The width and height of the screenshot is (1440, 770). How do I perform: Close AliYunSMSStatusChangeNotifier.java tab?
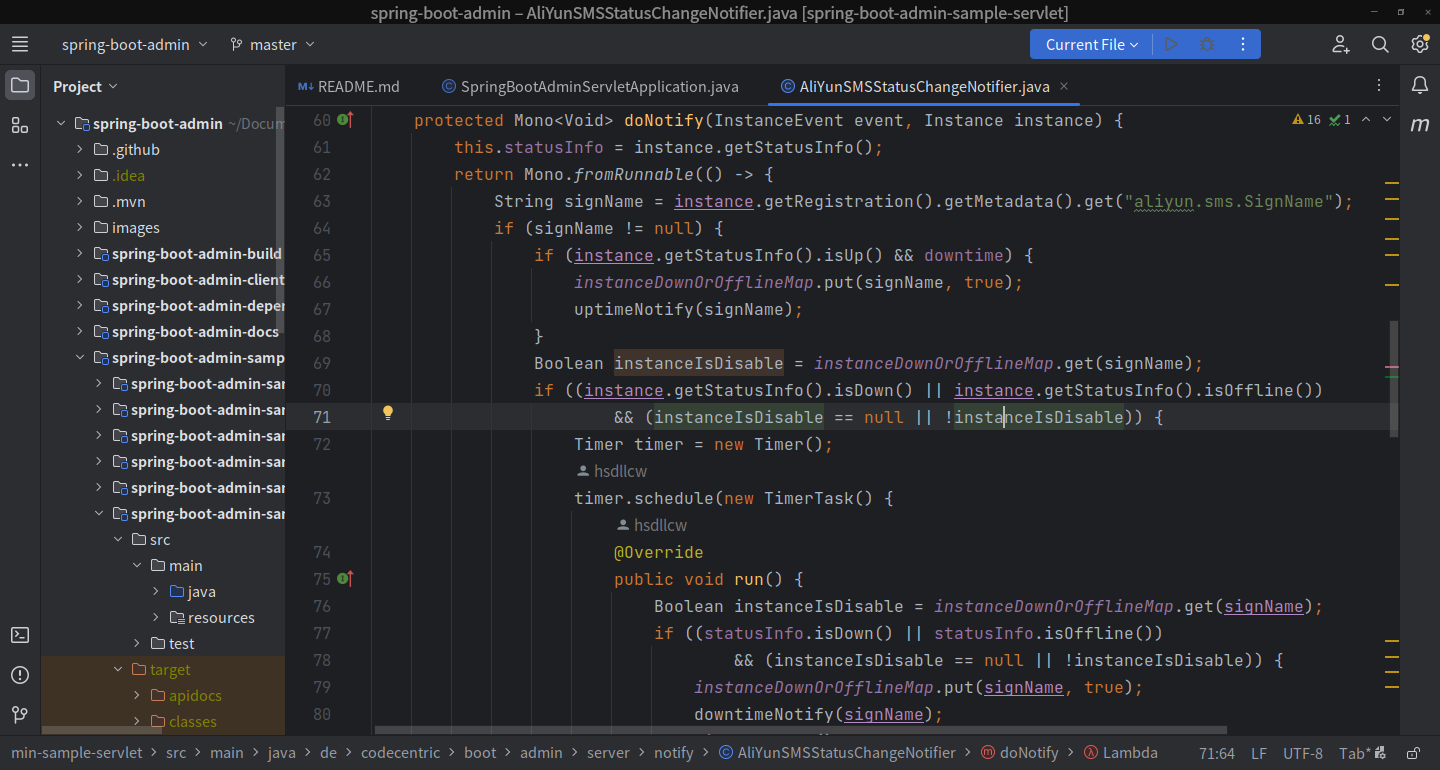[1064, 86]
